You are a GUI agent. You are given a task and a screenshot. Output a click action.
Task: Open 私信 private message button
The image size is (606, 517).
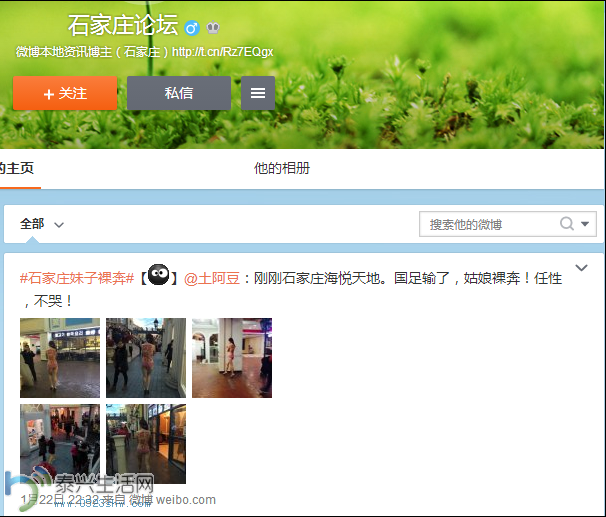[179, 93]
